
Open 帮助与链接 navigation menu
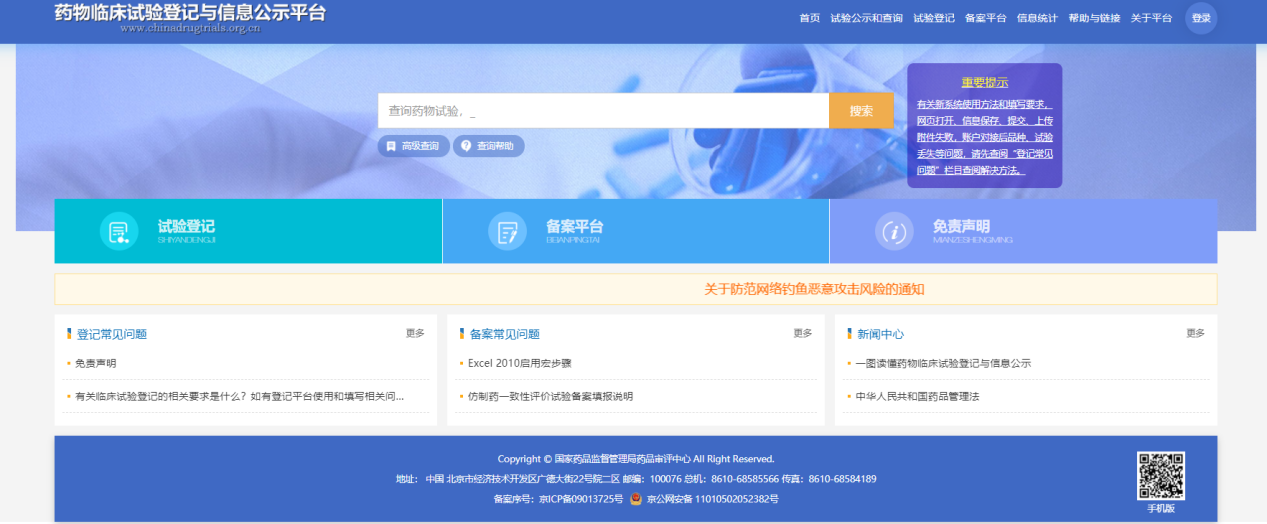click(x=1094, y=18)
